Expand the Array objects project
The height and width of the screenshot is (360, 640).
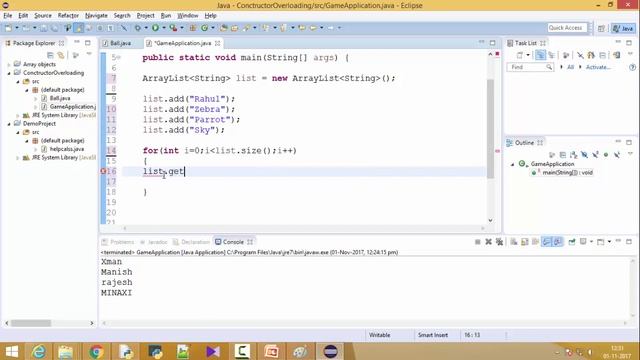coord(9,64)
